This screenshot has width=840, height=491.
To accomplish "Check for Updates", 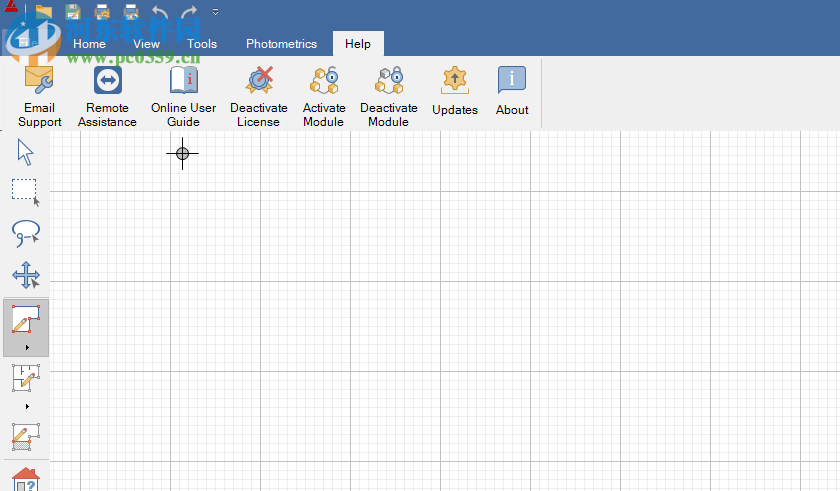I will (x=455, y=91).
